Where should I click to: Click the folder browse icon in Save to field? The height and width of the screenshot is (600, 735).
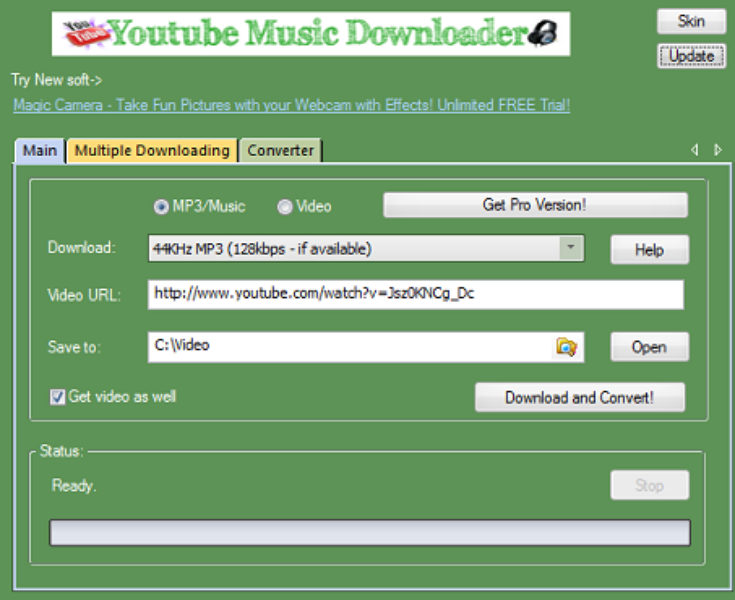point(567,347)
